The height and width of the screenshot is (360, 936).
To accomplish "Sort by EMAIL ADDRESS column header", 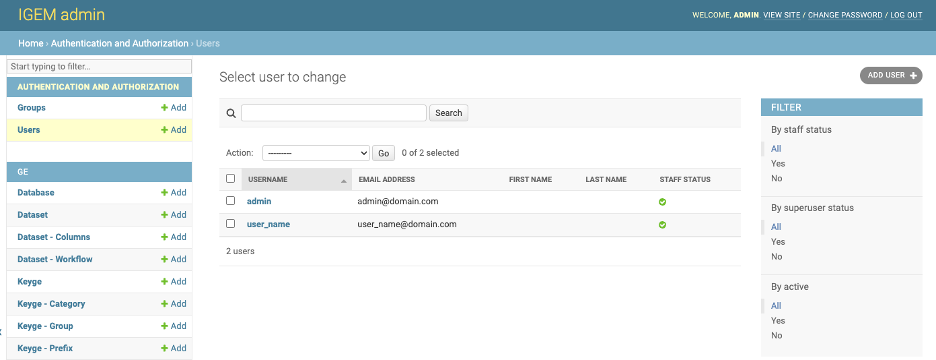I will pyautogui.click(x=386, y=179).
